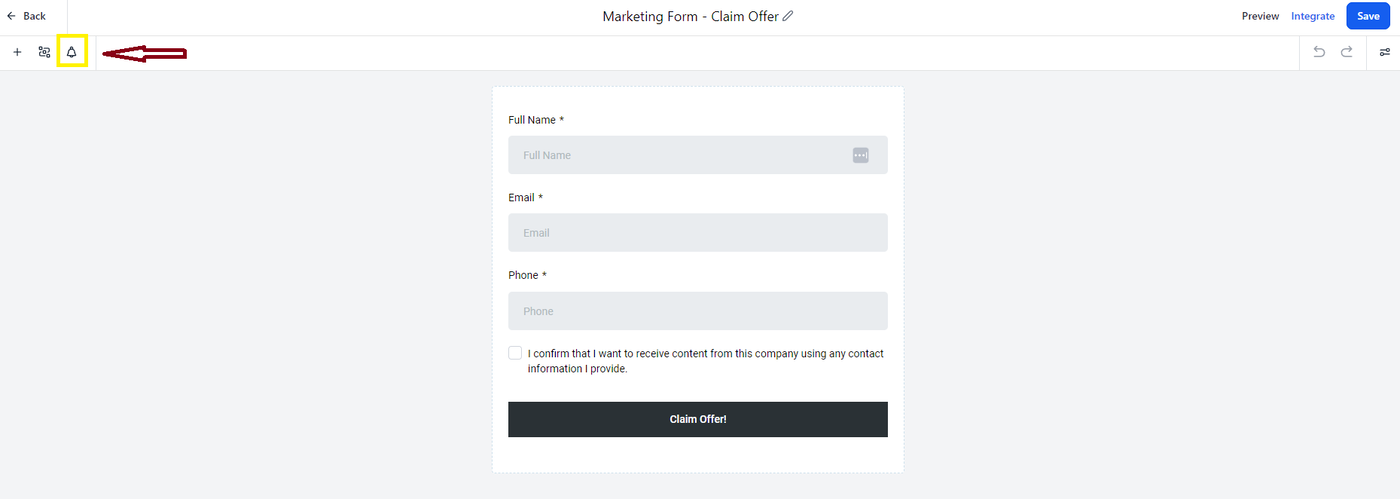Open the add element plus icon

pyautogui.click(x=17, y=52)
